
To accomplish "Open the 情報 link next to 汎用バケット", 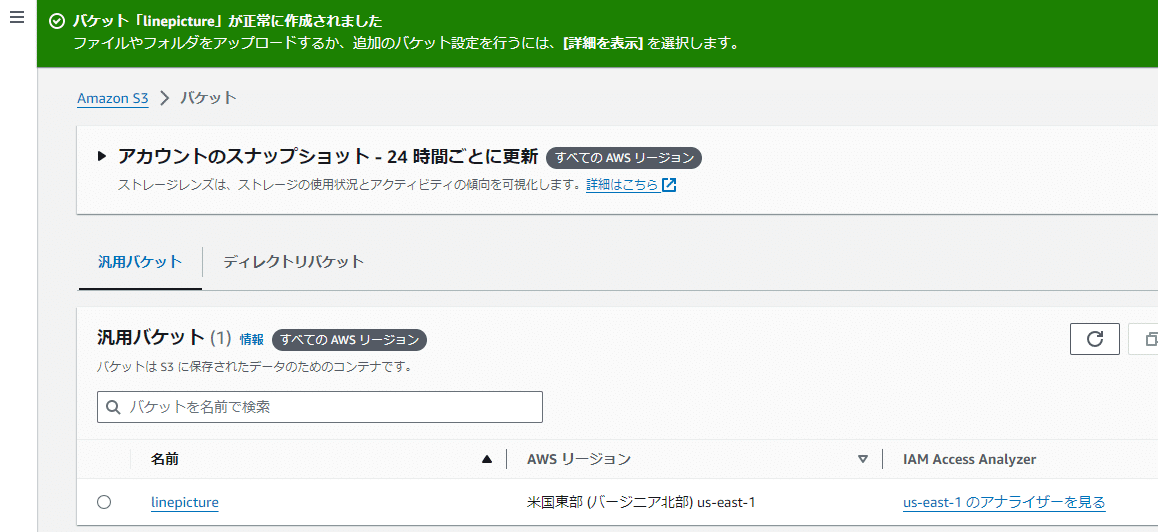I will [x=251, y=340].
